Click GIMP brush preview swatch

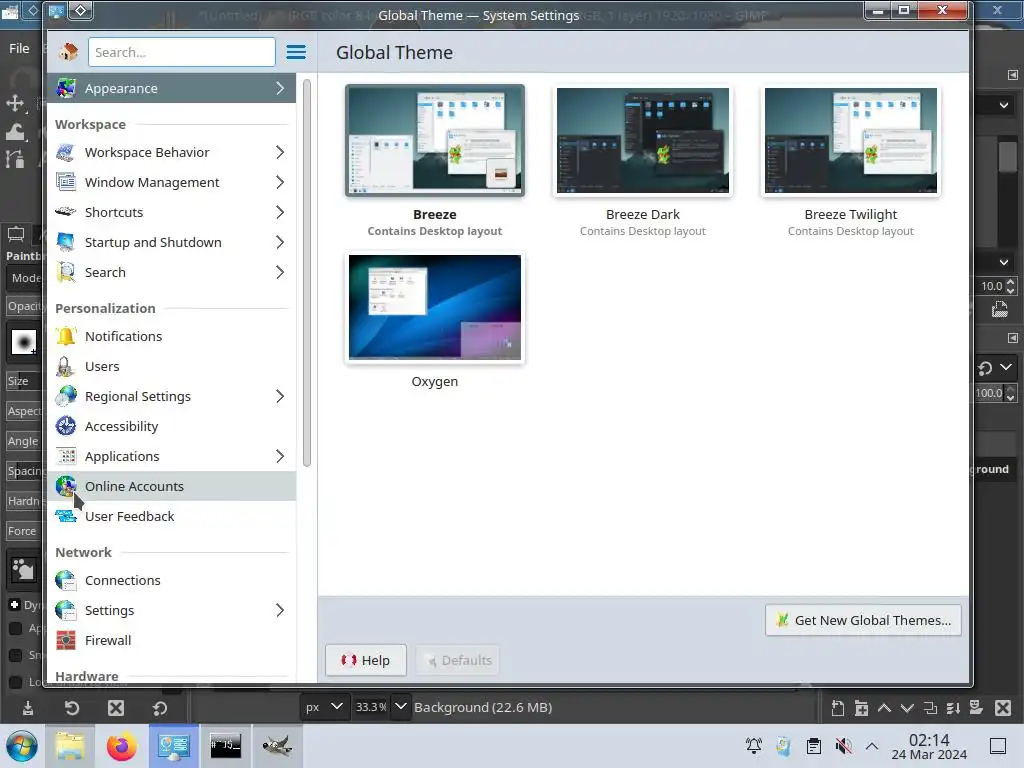(x=24, y=342)
